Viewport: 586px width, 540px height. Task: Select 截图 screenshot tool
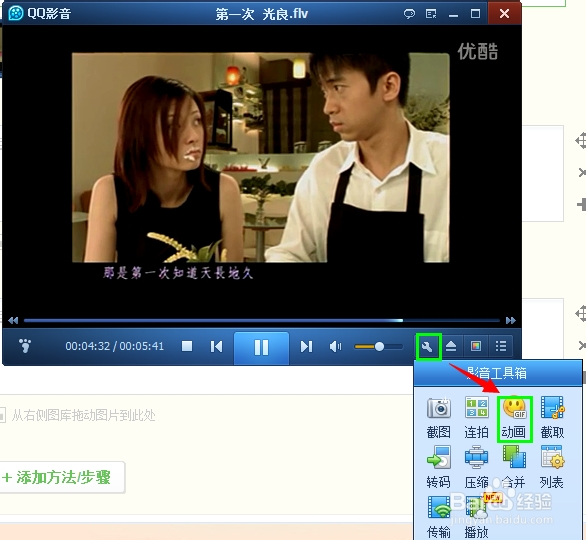point(438,418)
